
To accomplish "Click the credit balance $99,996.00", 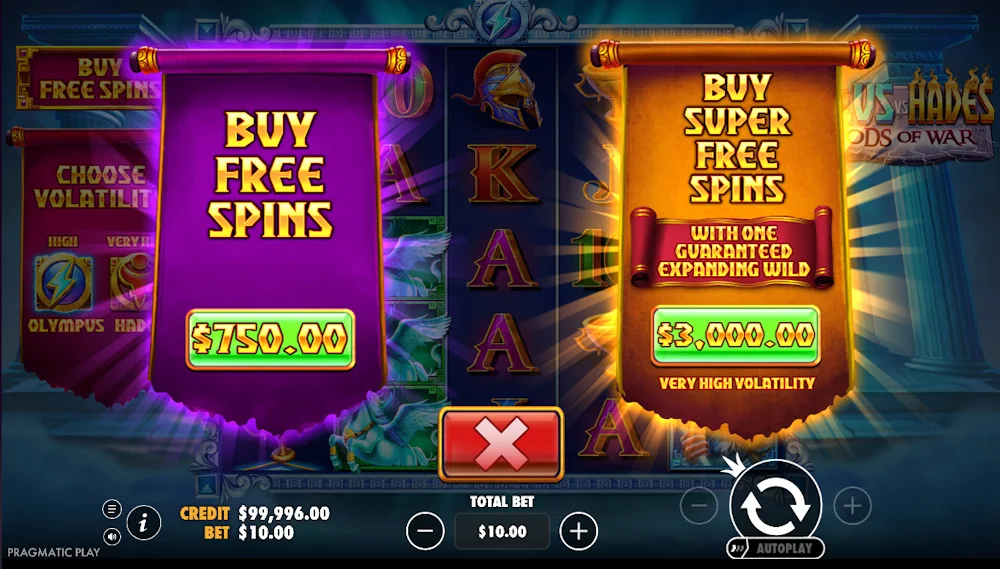I will (284, 514).
